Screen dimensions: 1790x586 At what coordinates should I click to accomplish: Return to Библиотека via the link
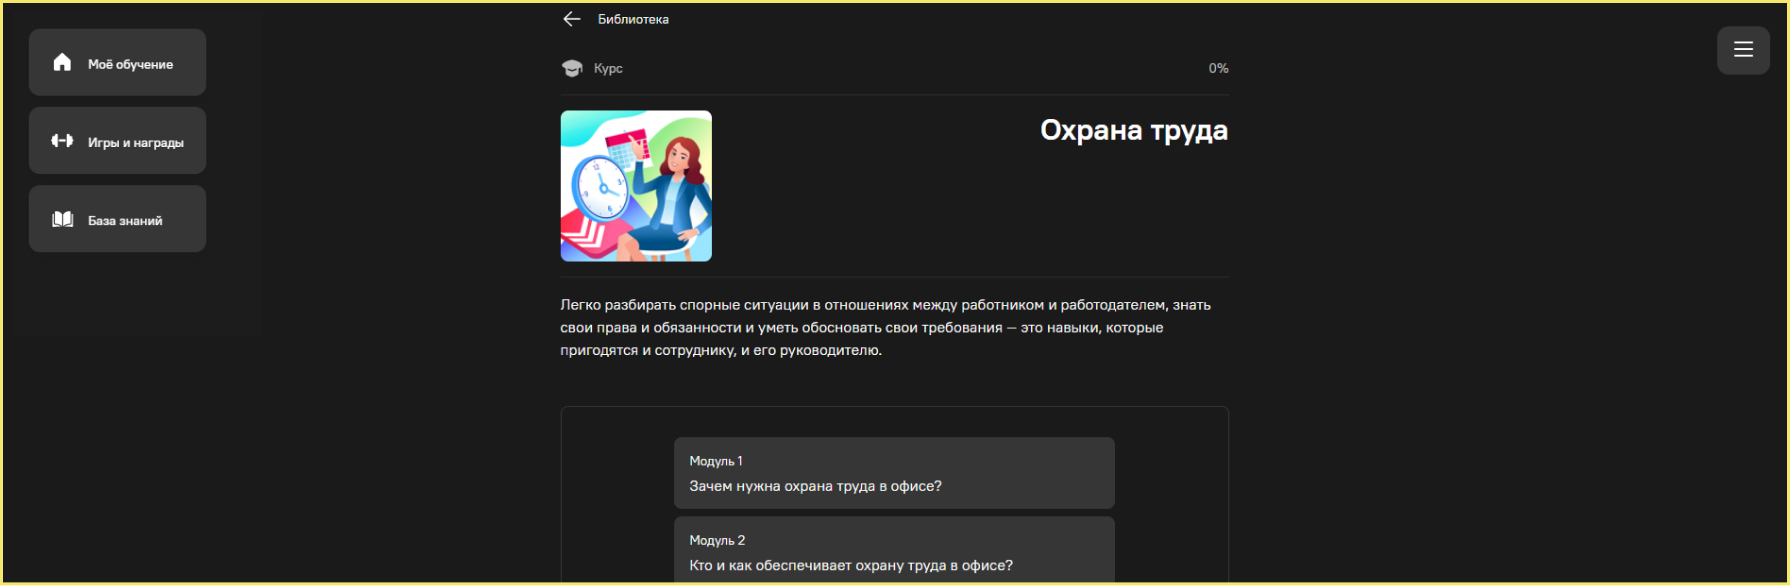point(633,19)
